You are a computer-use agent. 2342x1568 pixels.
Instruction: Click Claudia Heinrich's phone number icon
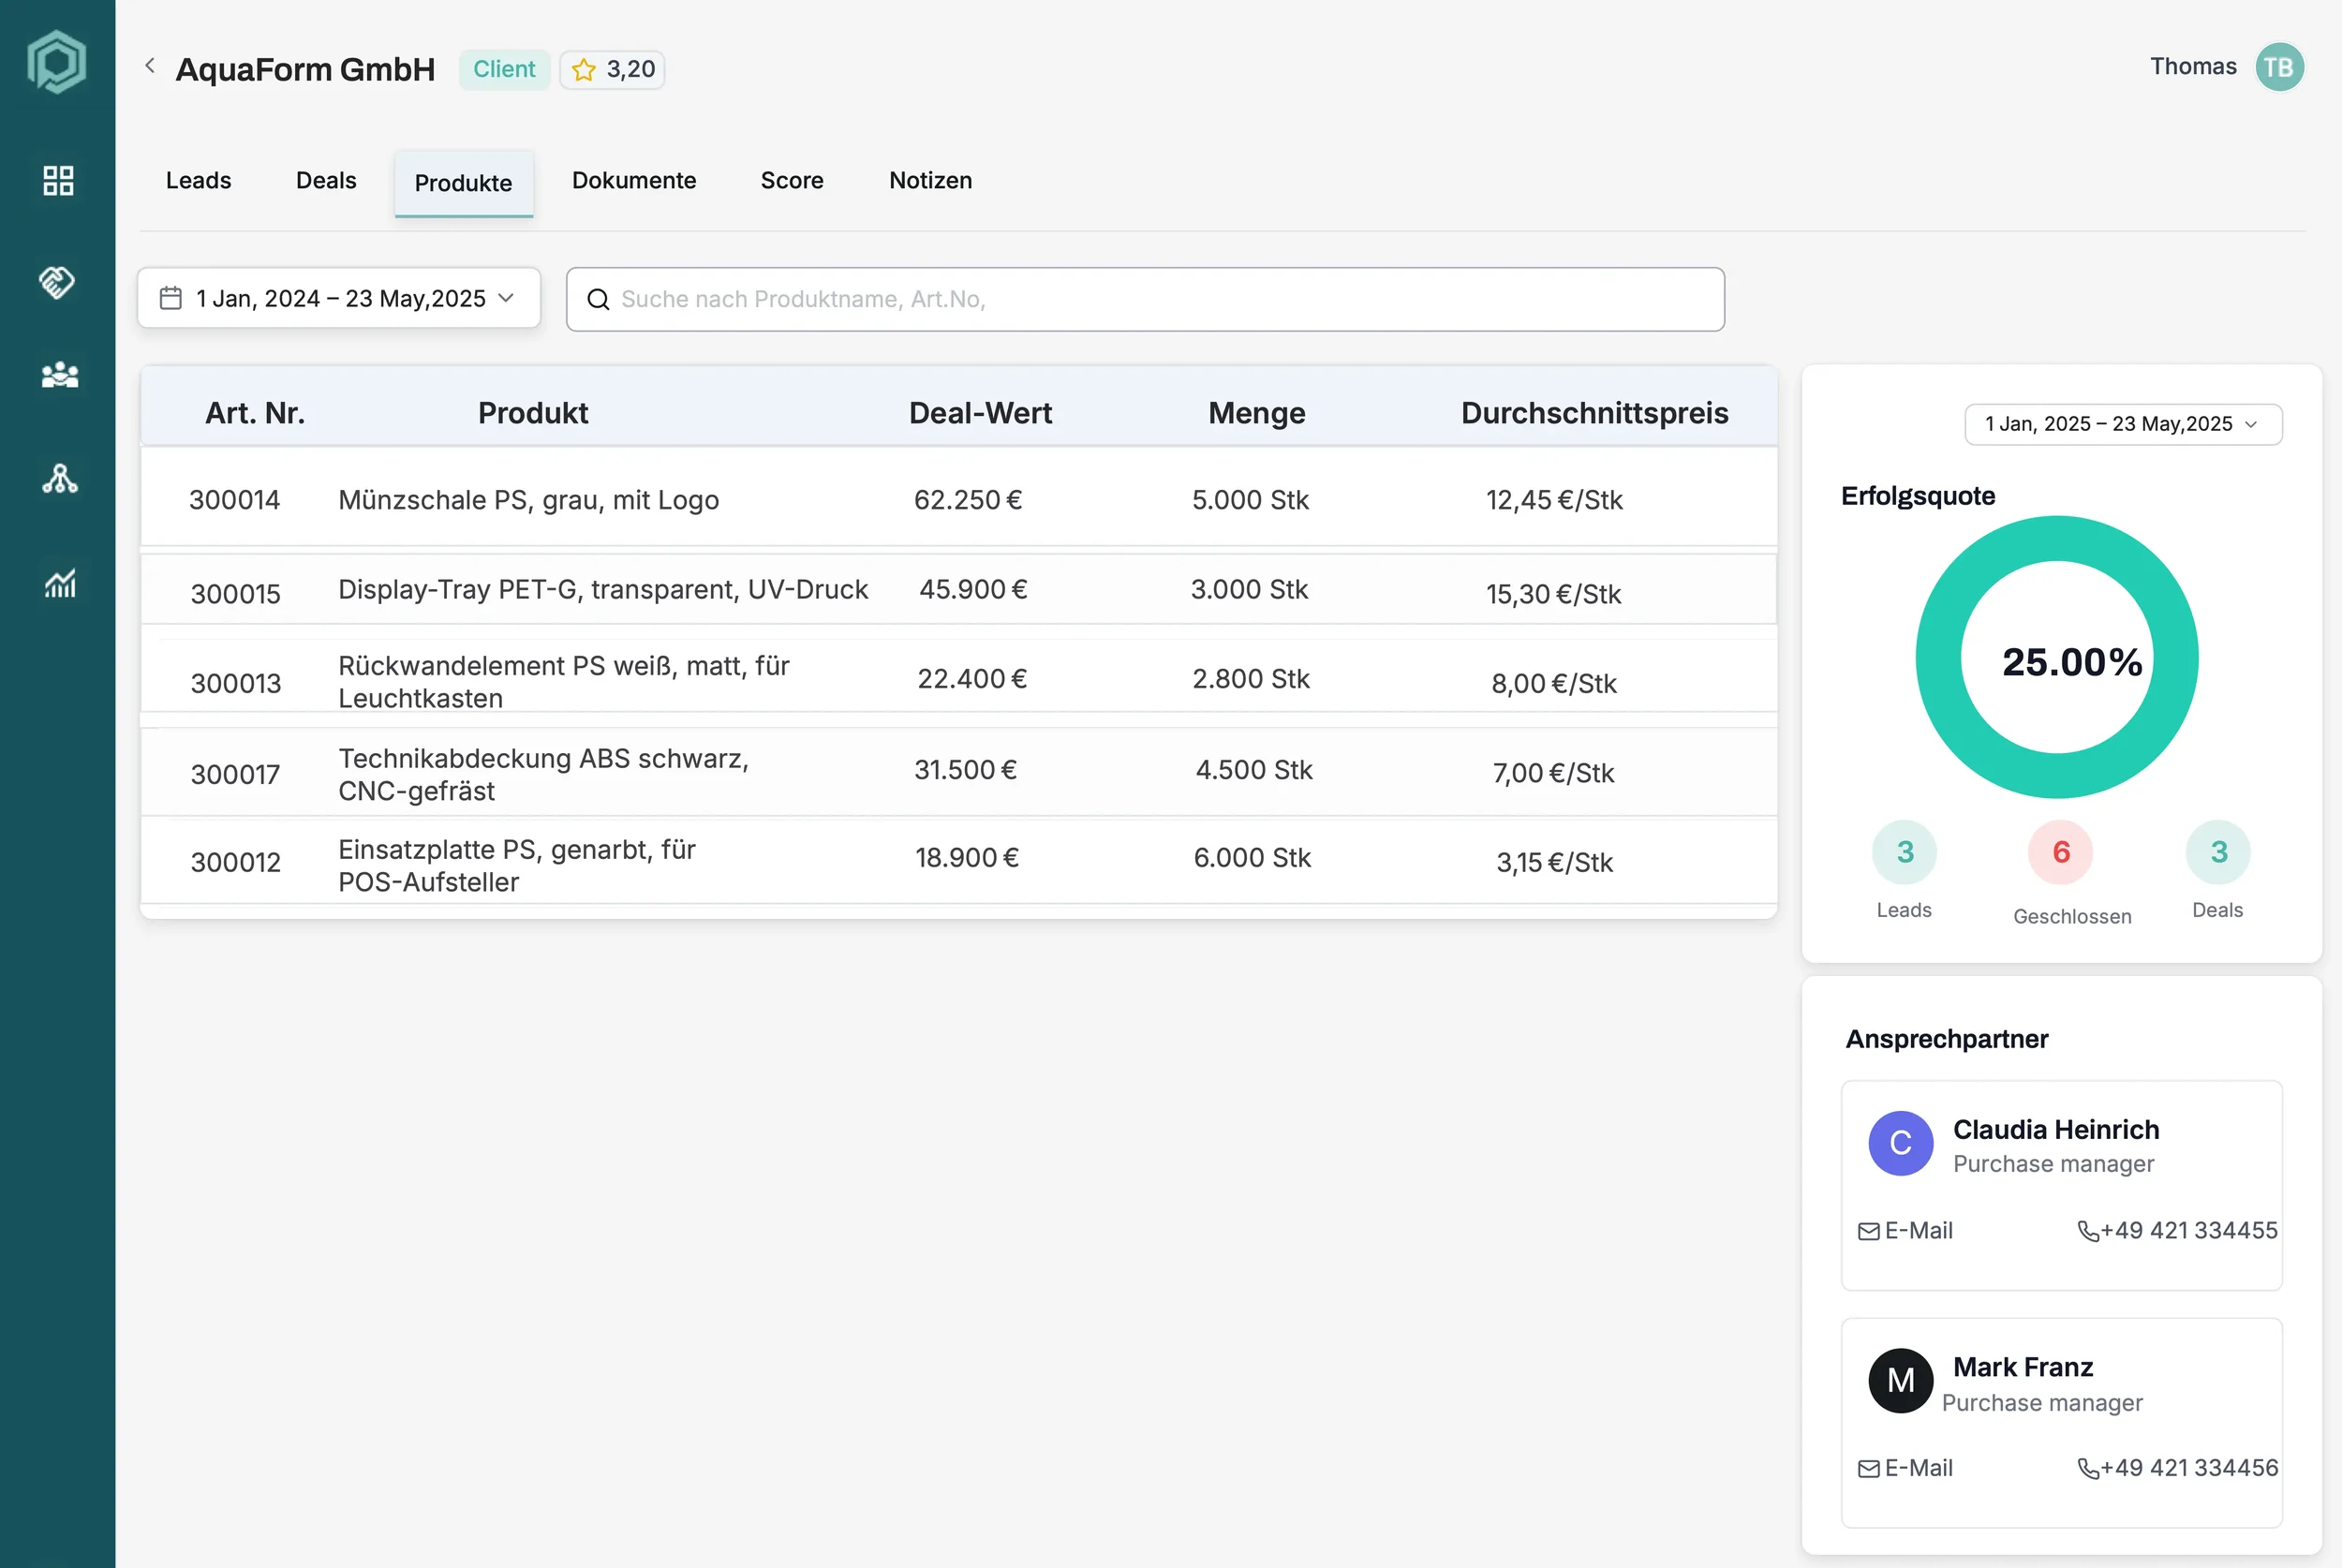[x=2088, y=1231]
